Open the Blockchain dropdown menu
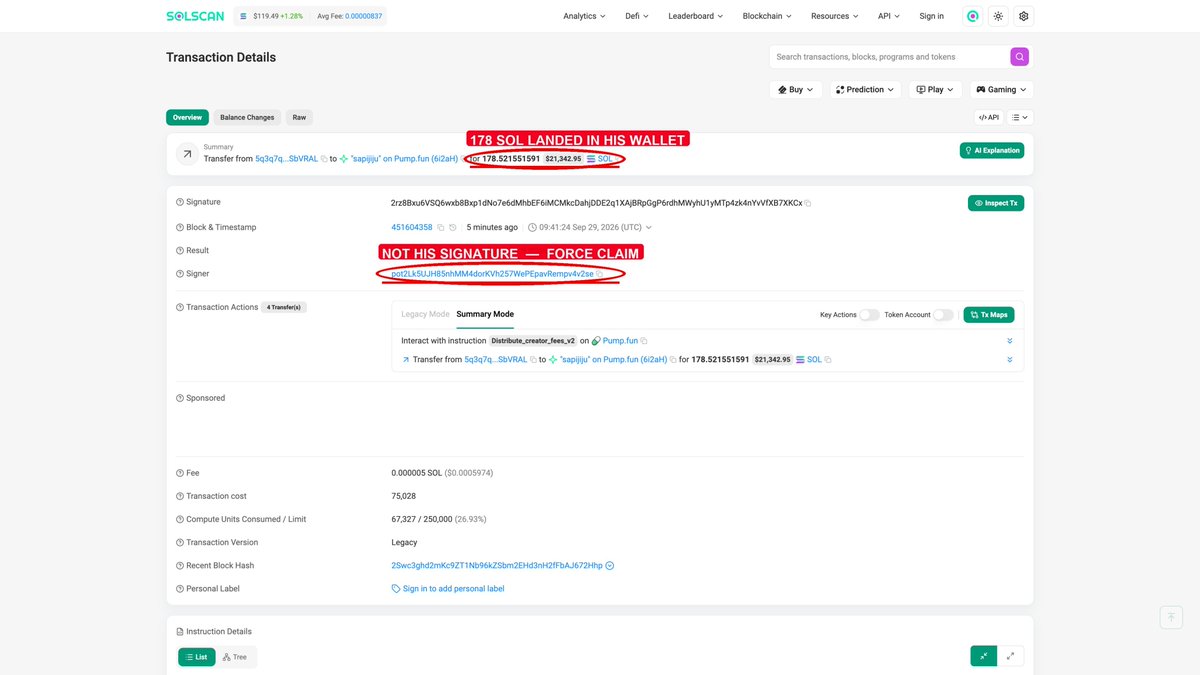1200x675 pixels. [767, 16]
